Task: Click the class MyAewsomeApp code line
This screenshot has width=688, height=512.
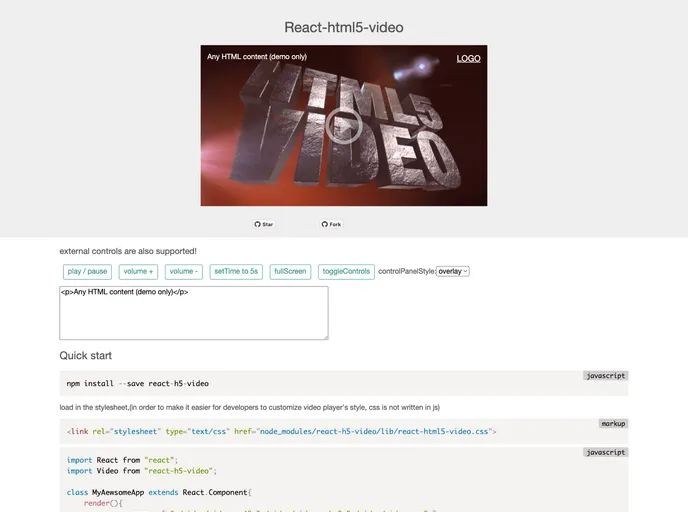Action: (x=159, y=492)
